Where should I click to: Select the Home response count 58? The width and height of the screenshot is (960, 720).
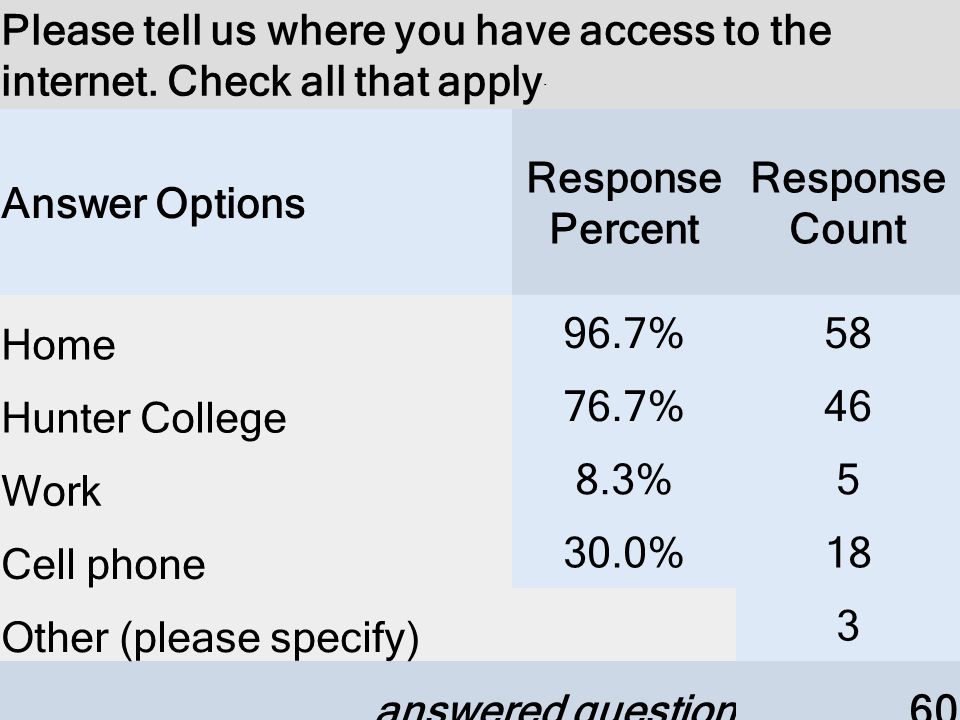click(x=848, y=334)
